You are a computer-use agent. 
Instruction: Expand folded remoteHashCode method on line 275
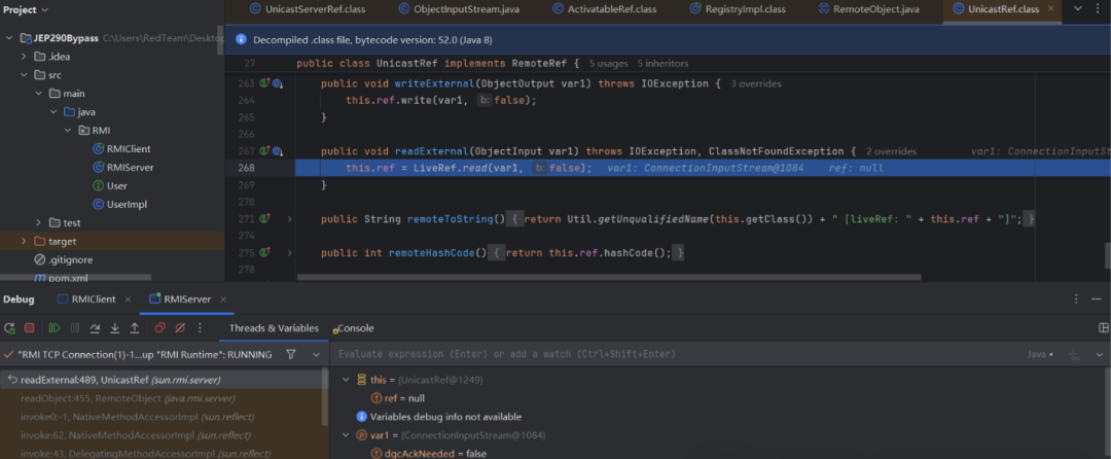289,252
